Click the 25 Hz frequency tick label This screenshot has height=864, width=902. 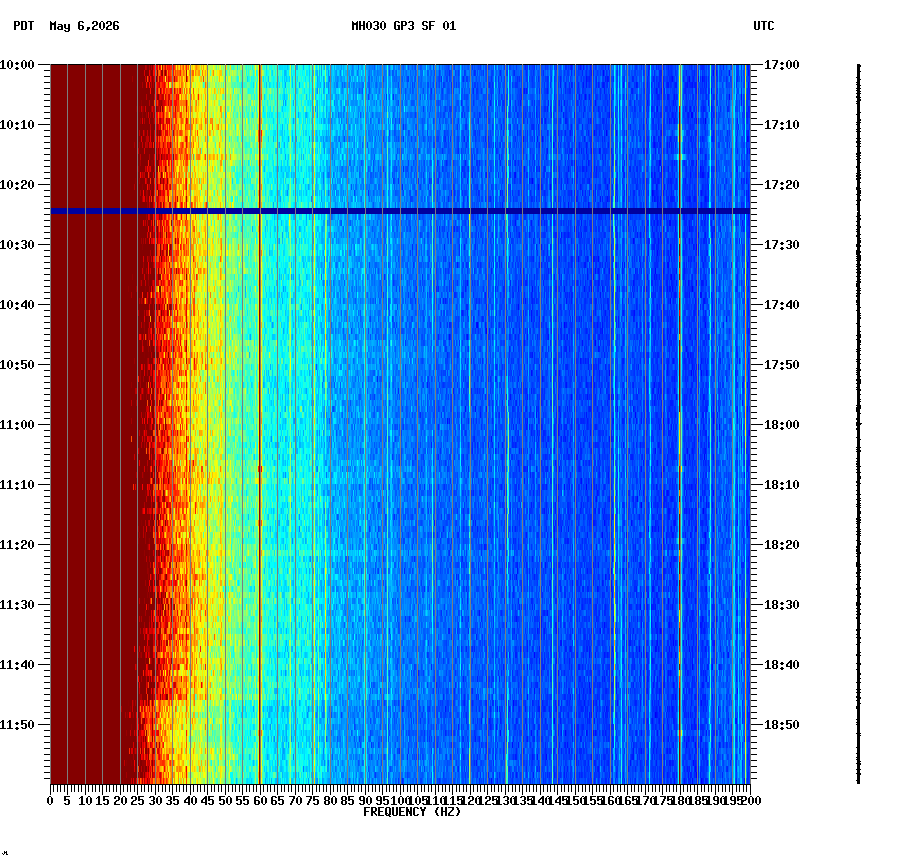[137, 801]
